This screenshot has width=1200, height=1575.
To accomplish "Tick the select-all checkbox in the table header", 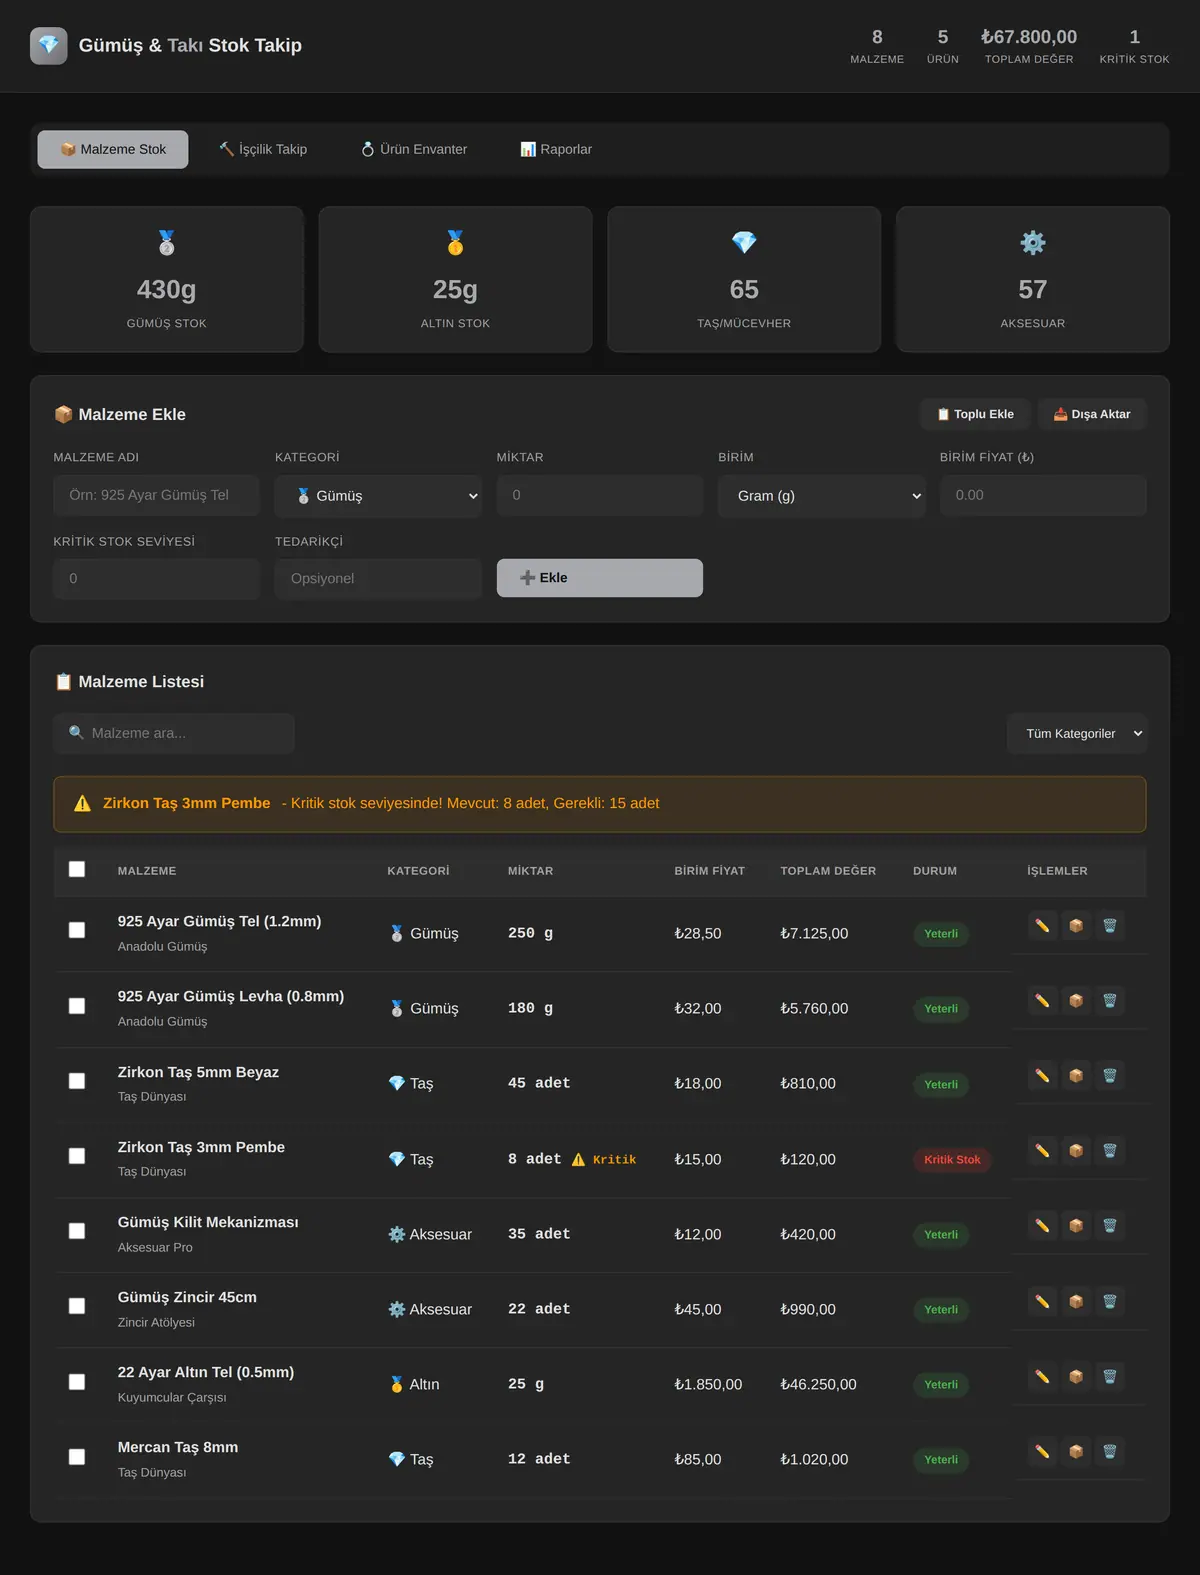I will [77, 869].
